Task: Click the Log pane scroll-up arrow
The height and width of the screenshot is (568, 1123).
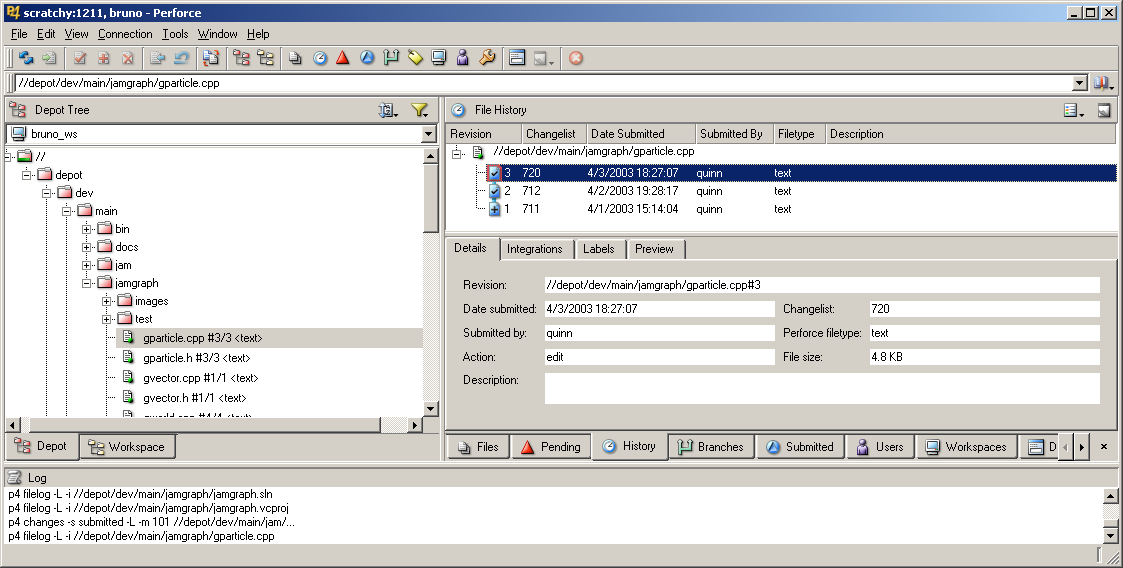Action: (1110, 496)
